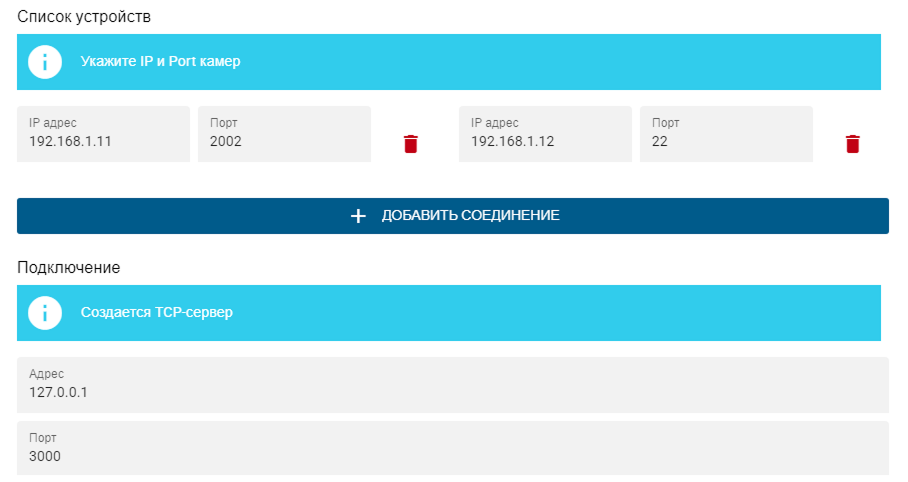Viewport: 908px width, 482px height.
Task: Click the 'Адрес' label above 127.0.0.1
Action: (46, 374)
